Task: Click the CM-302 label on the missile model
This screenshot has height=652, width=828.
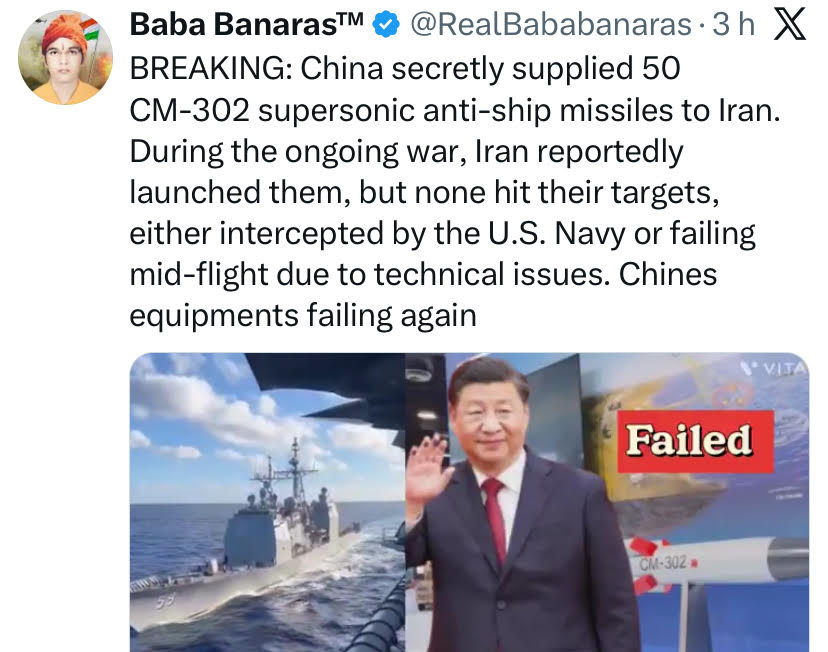Action: tap(664, 563)
